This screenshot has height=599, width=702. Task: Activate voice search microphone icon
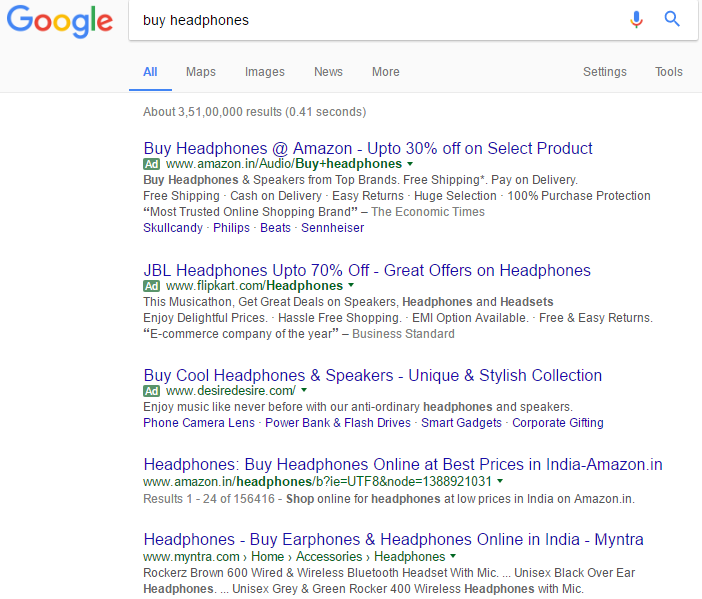point(636,19)
